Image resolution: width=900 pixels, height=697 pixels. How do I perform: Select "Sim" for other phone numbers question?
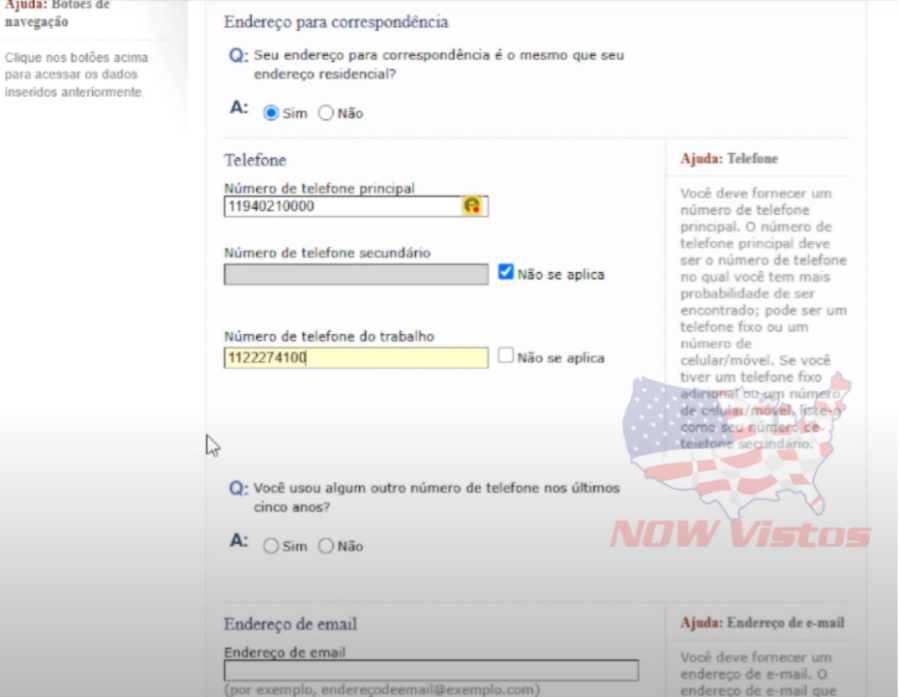[269, 546]
